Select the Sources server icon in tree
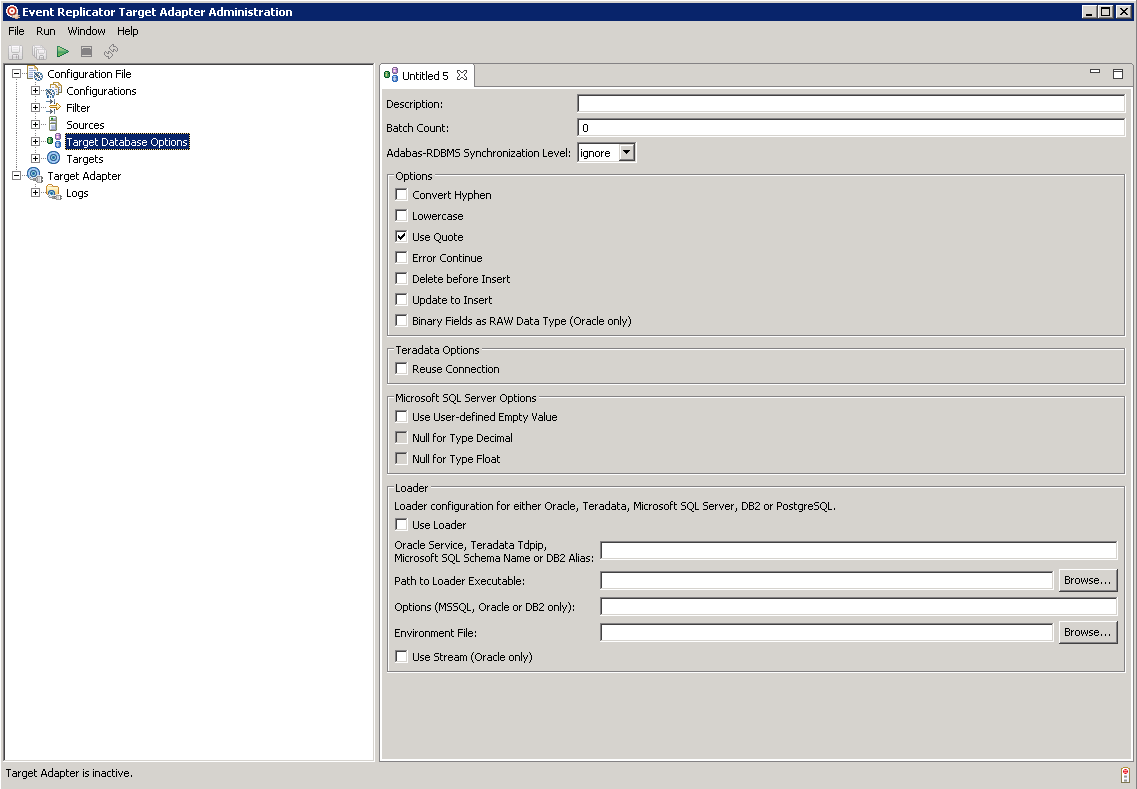 click(x=54, y=125)
